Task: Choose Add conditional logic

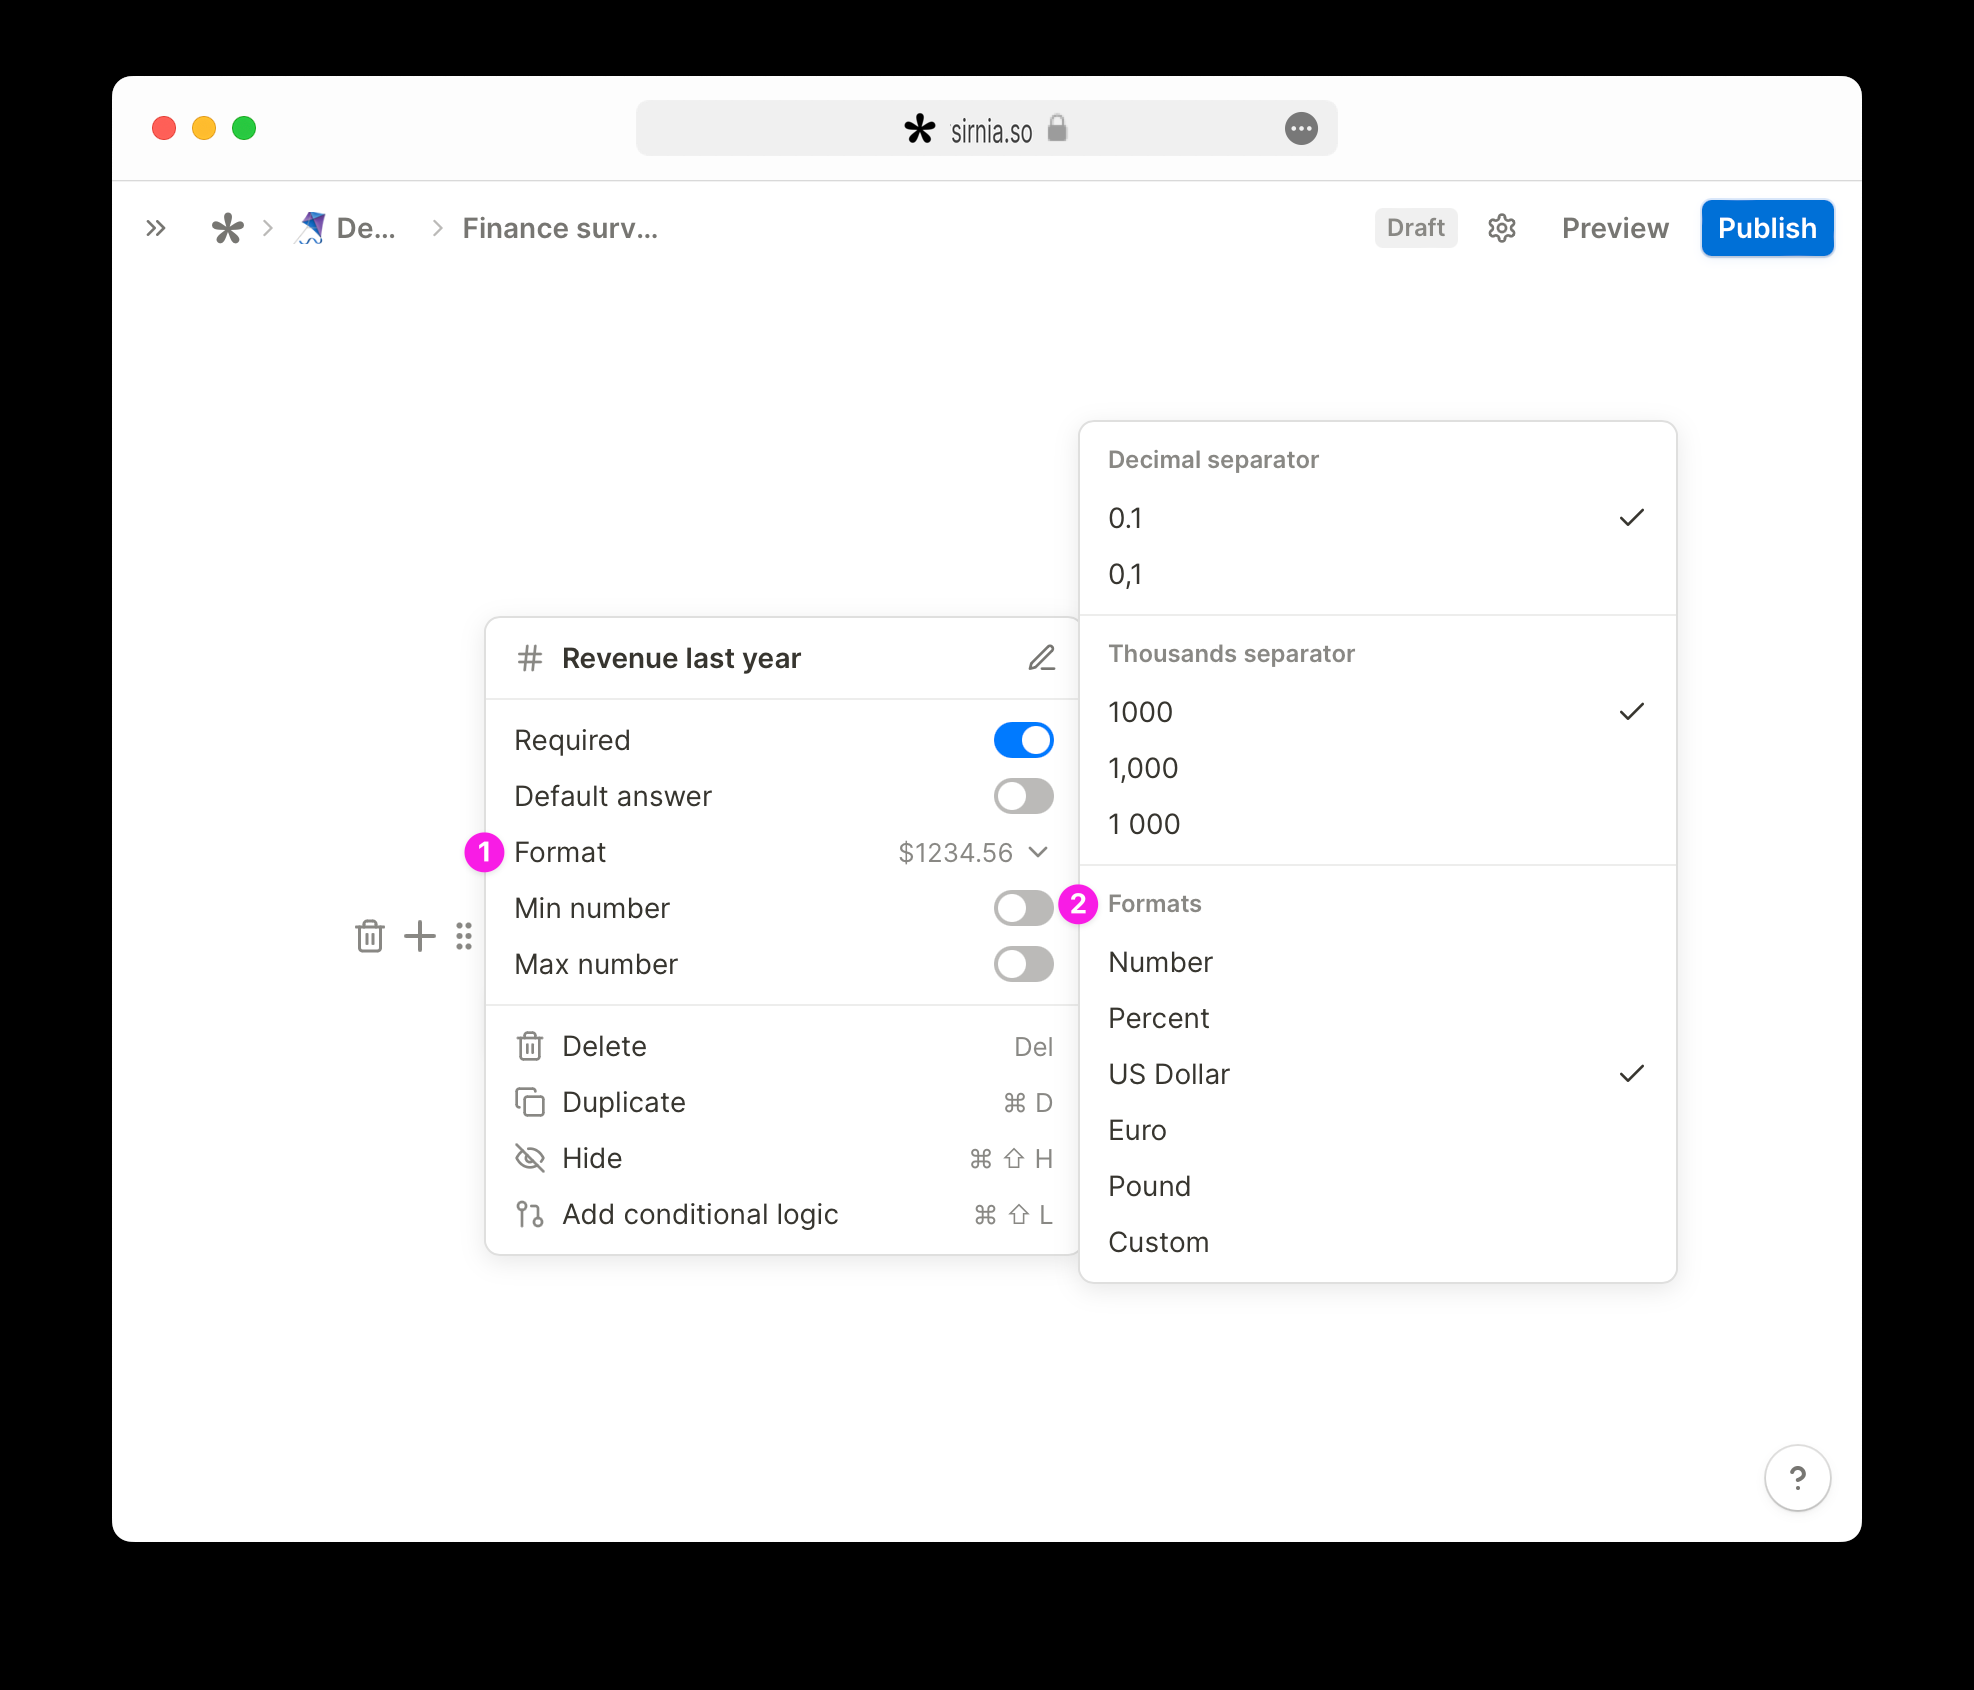Action: [783, 1214]
